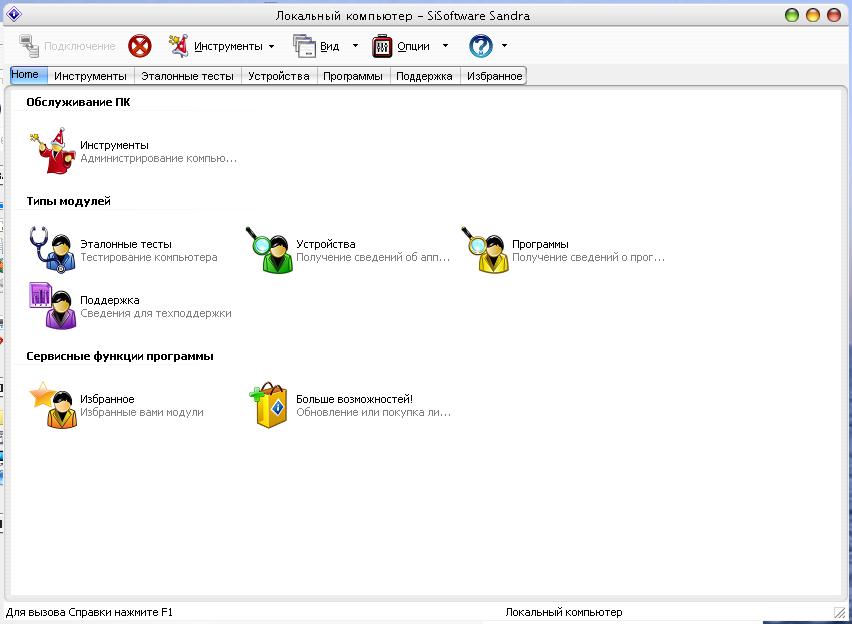
Task: Click the status bar F1 help hint text
Action: tap(89, 613)
